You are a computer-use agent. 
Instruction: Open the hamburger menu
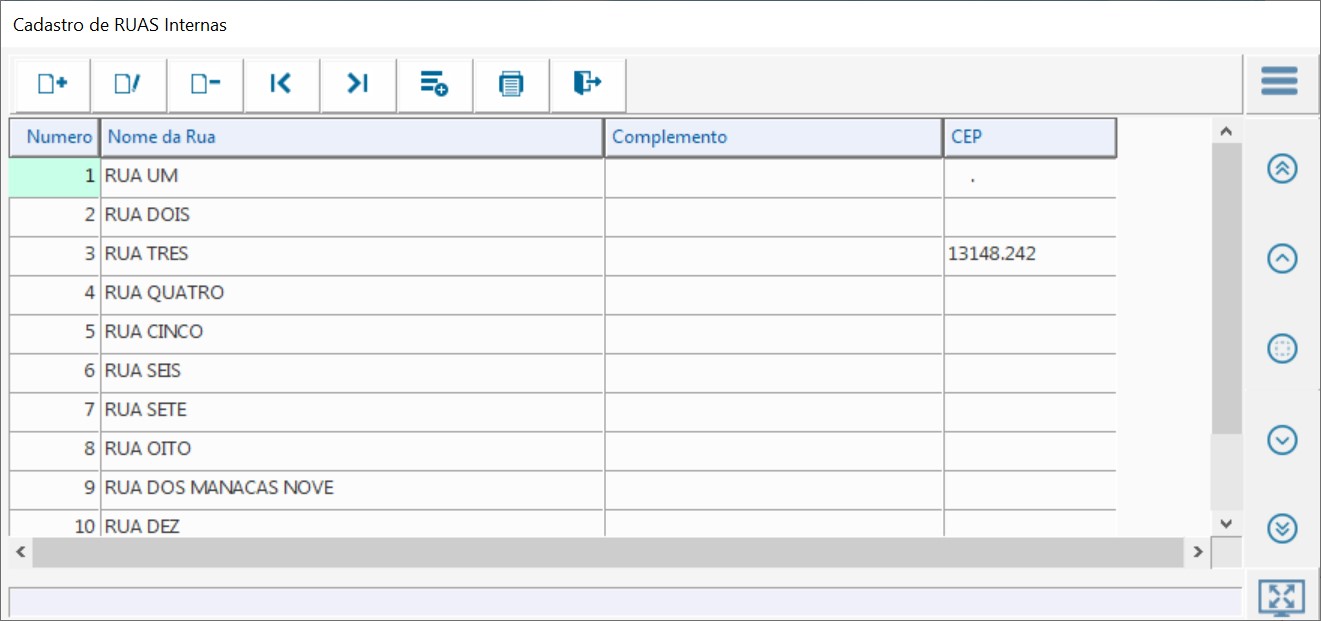pyautogui.click(x=1279, y=81)
